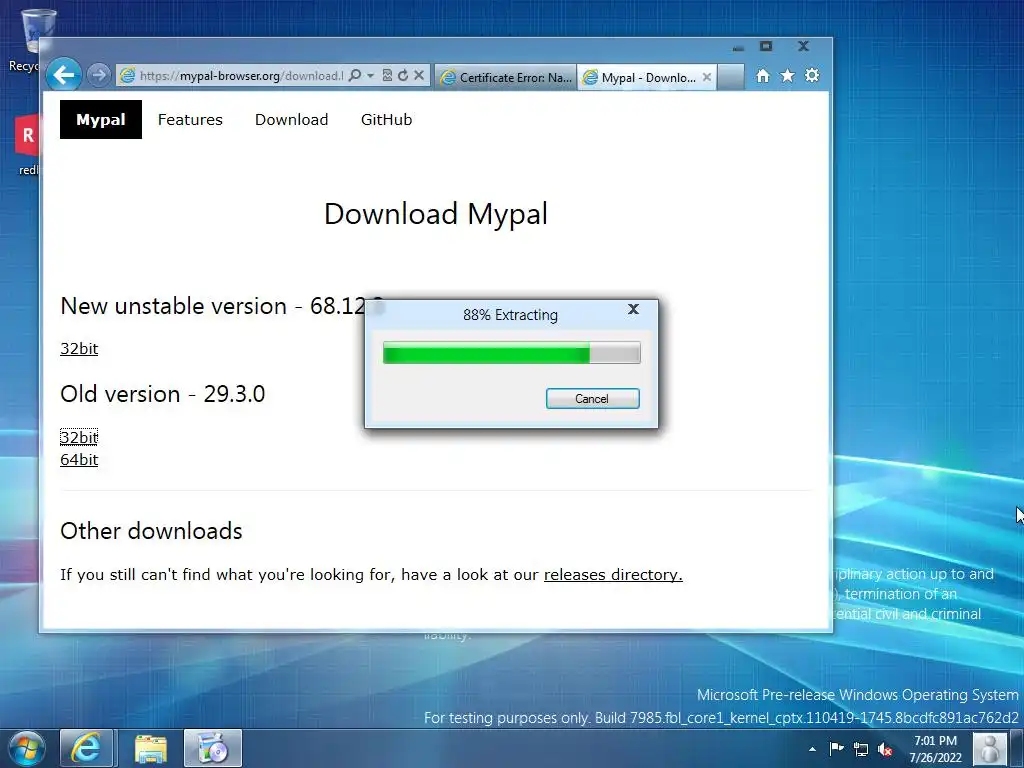Download the old version 64bit link

pos(79,460)
